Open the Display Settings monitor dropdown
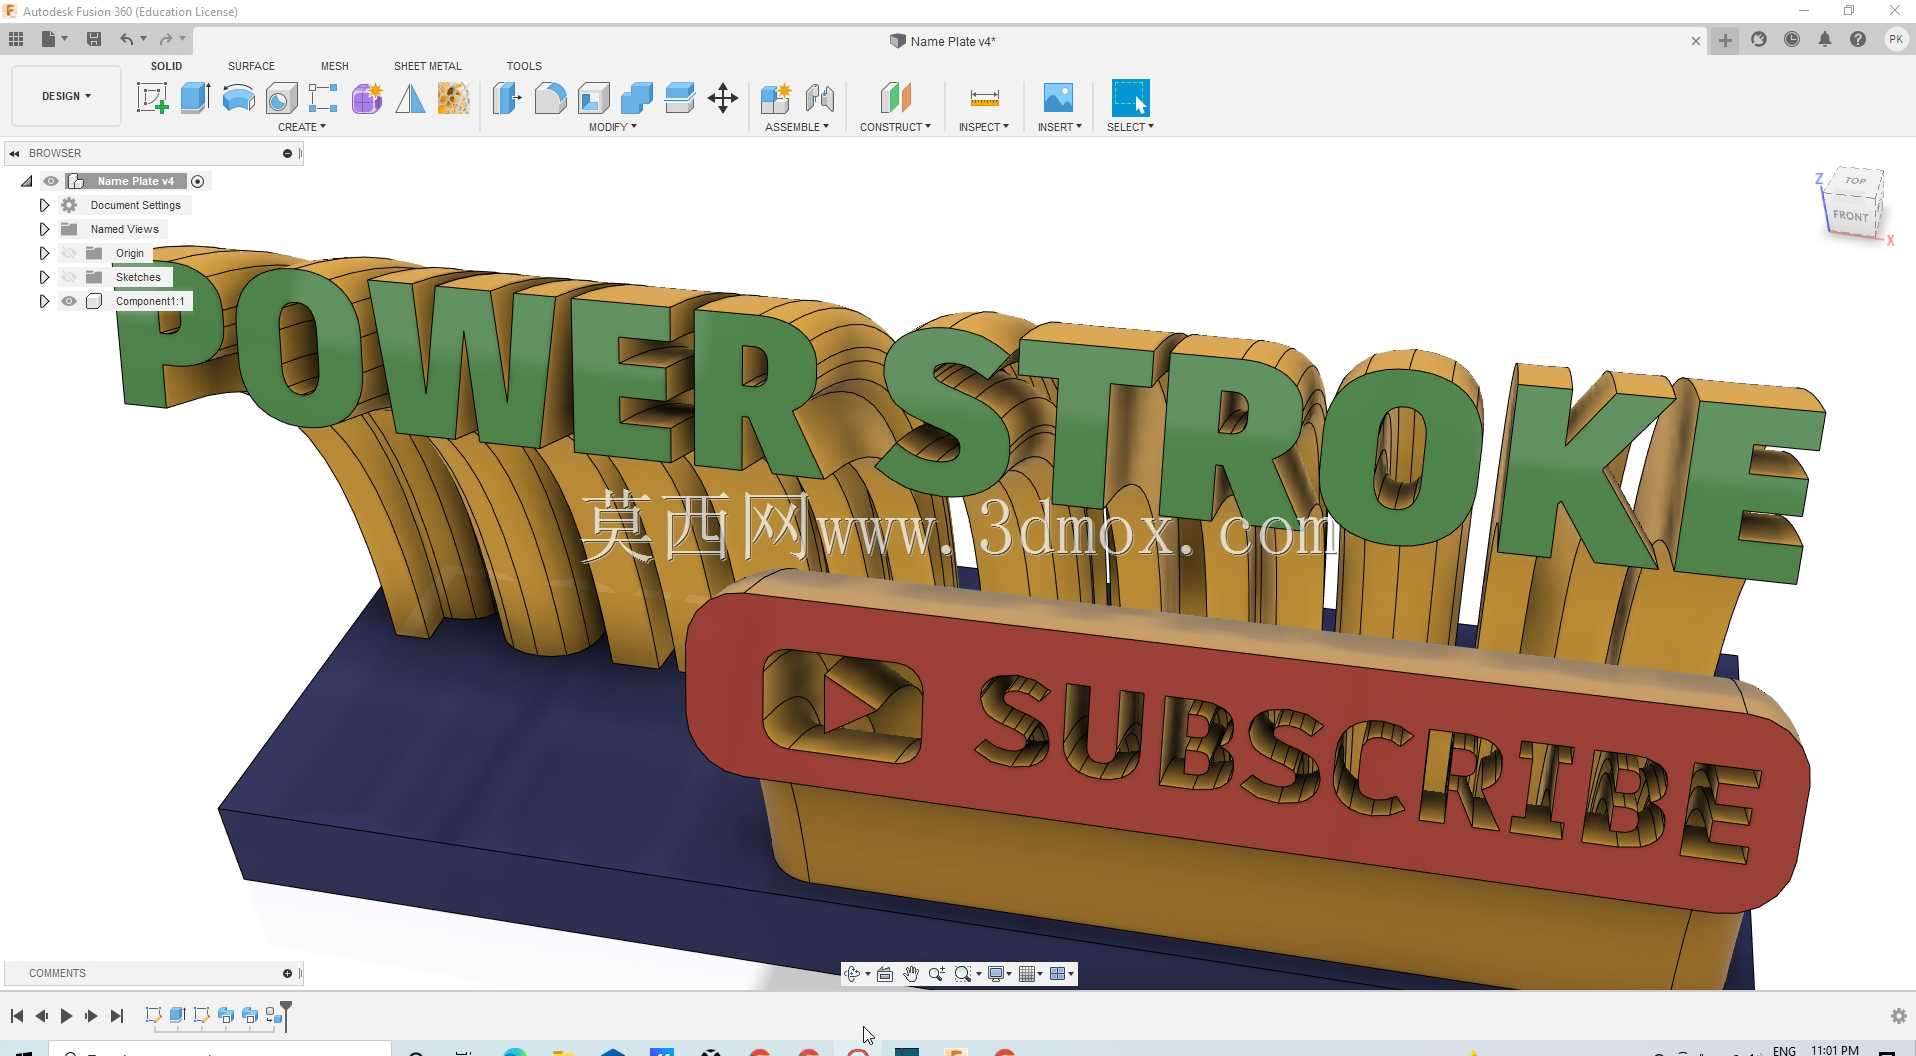1916x1056 pixels. (x=1000, y=974)
